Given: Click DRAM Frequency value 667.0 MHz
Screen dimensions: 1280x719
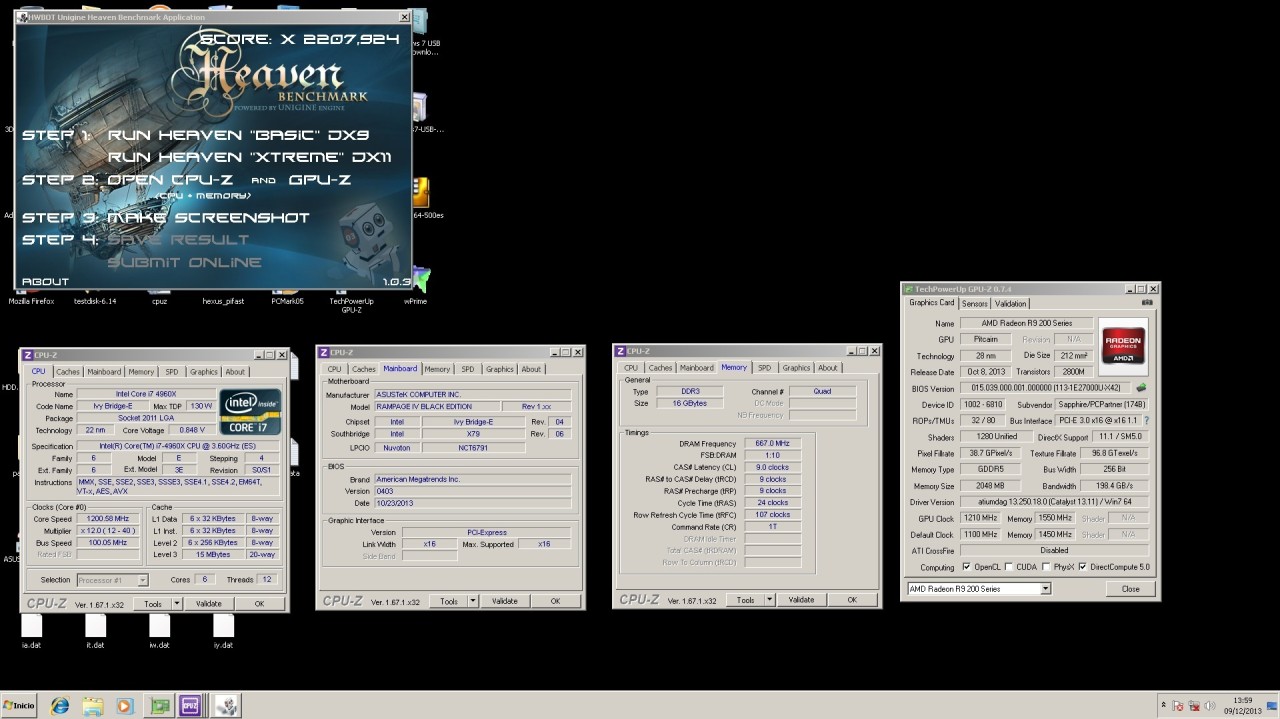Looking at the screenshot, I should [773, 444].
